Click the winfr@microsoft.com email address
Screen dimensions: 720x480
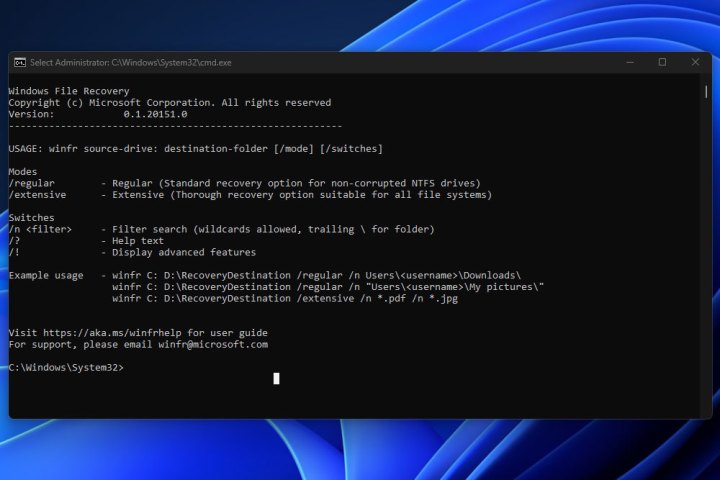point(216,344)
